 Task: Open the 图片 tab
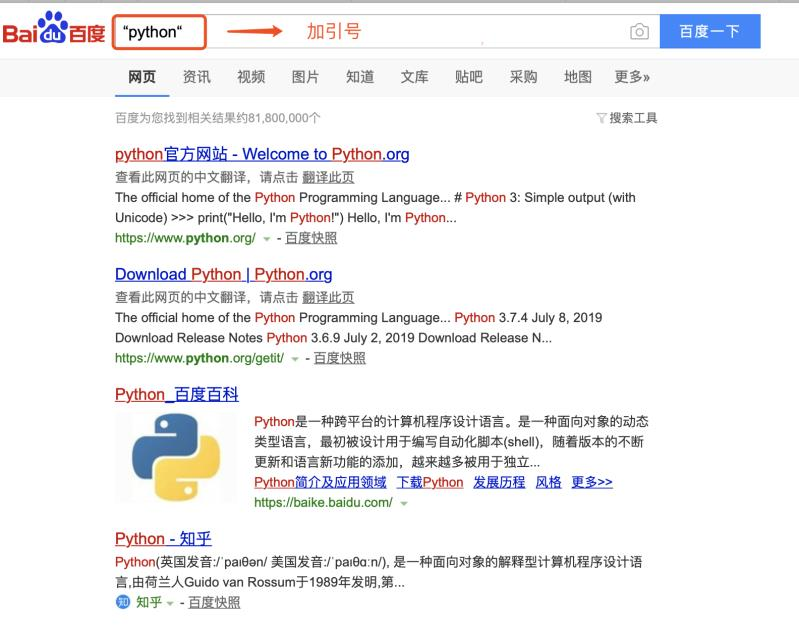(305, 77)
